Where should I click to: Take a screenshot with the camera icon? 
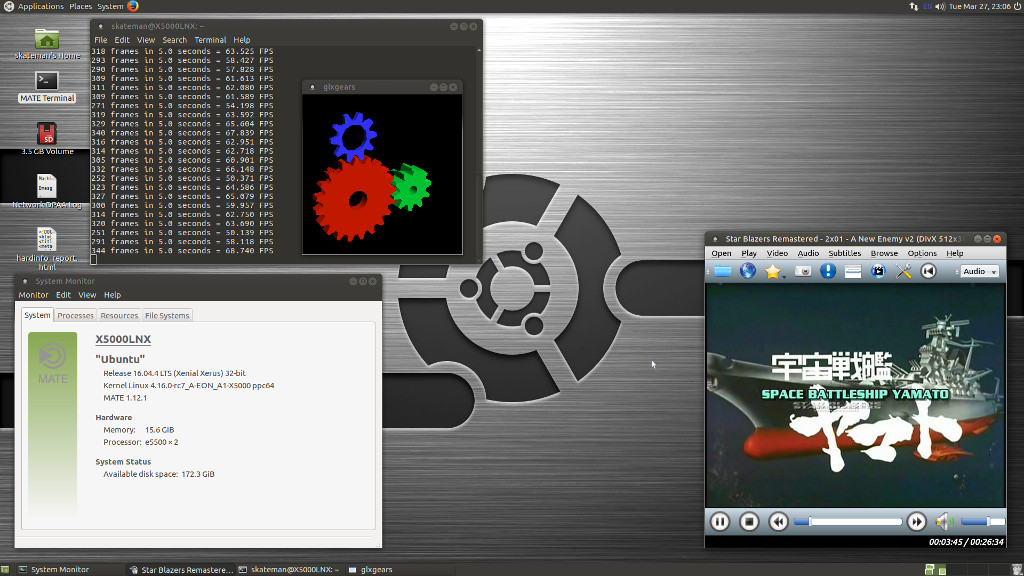[803, 271]
